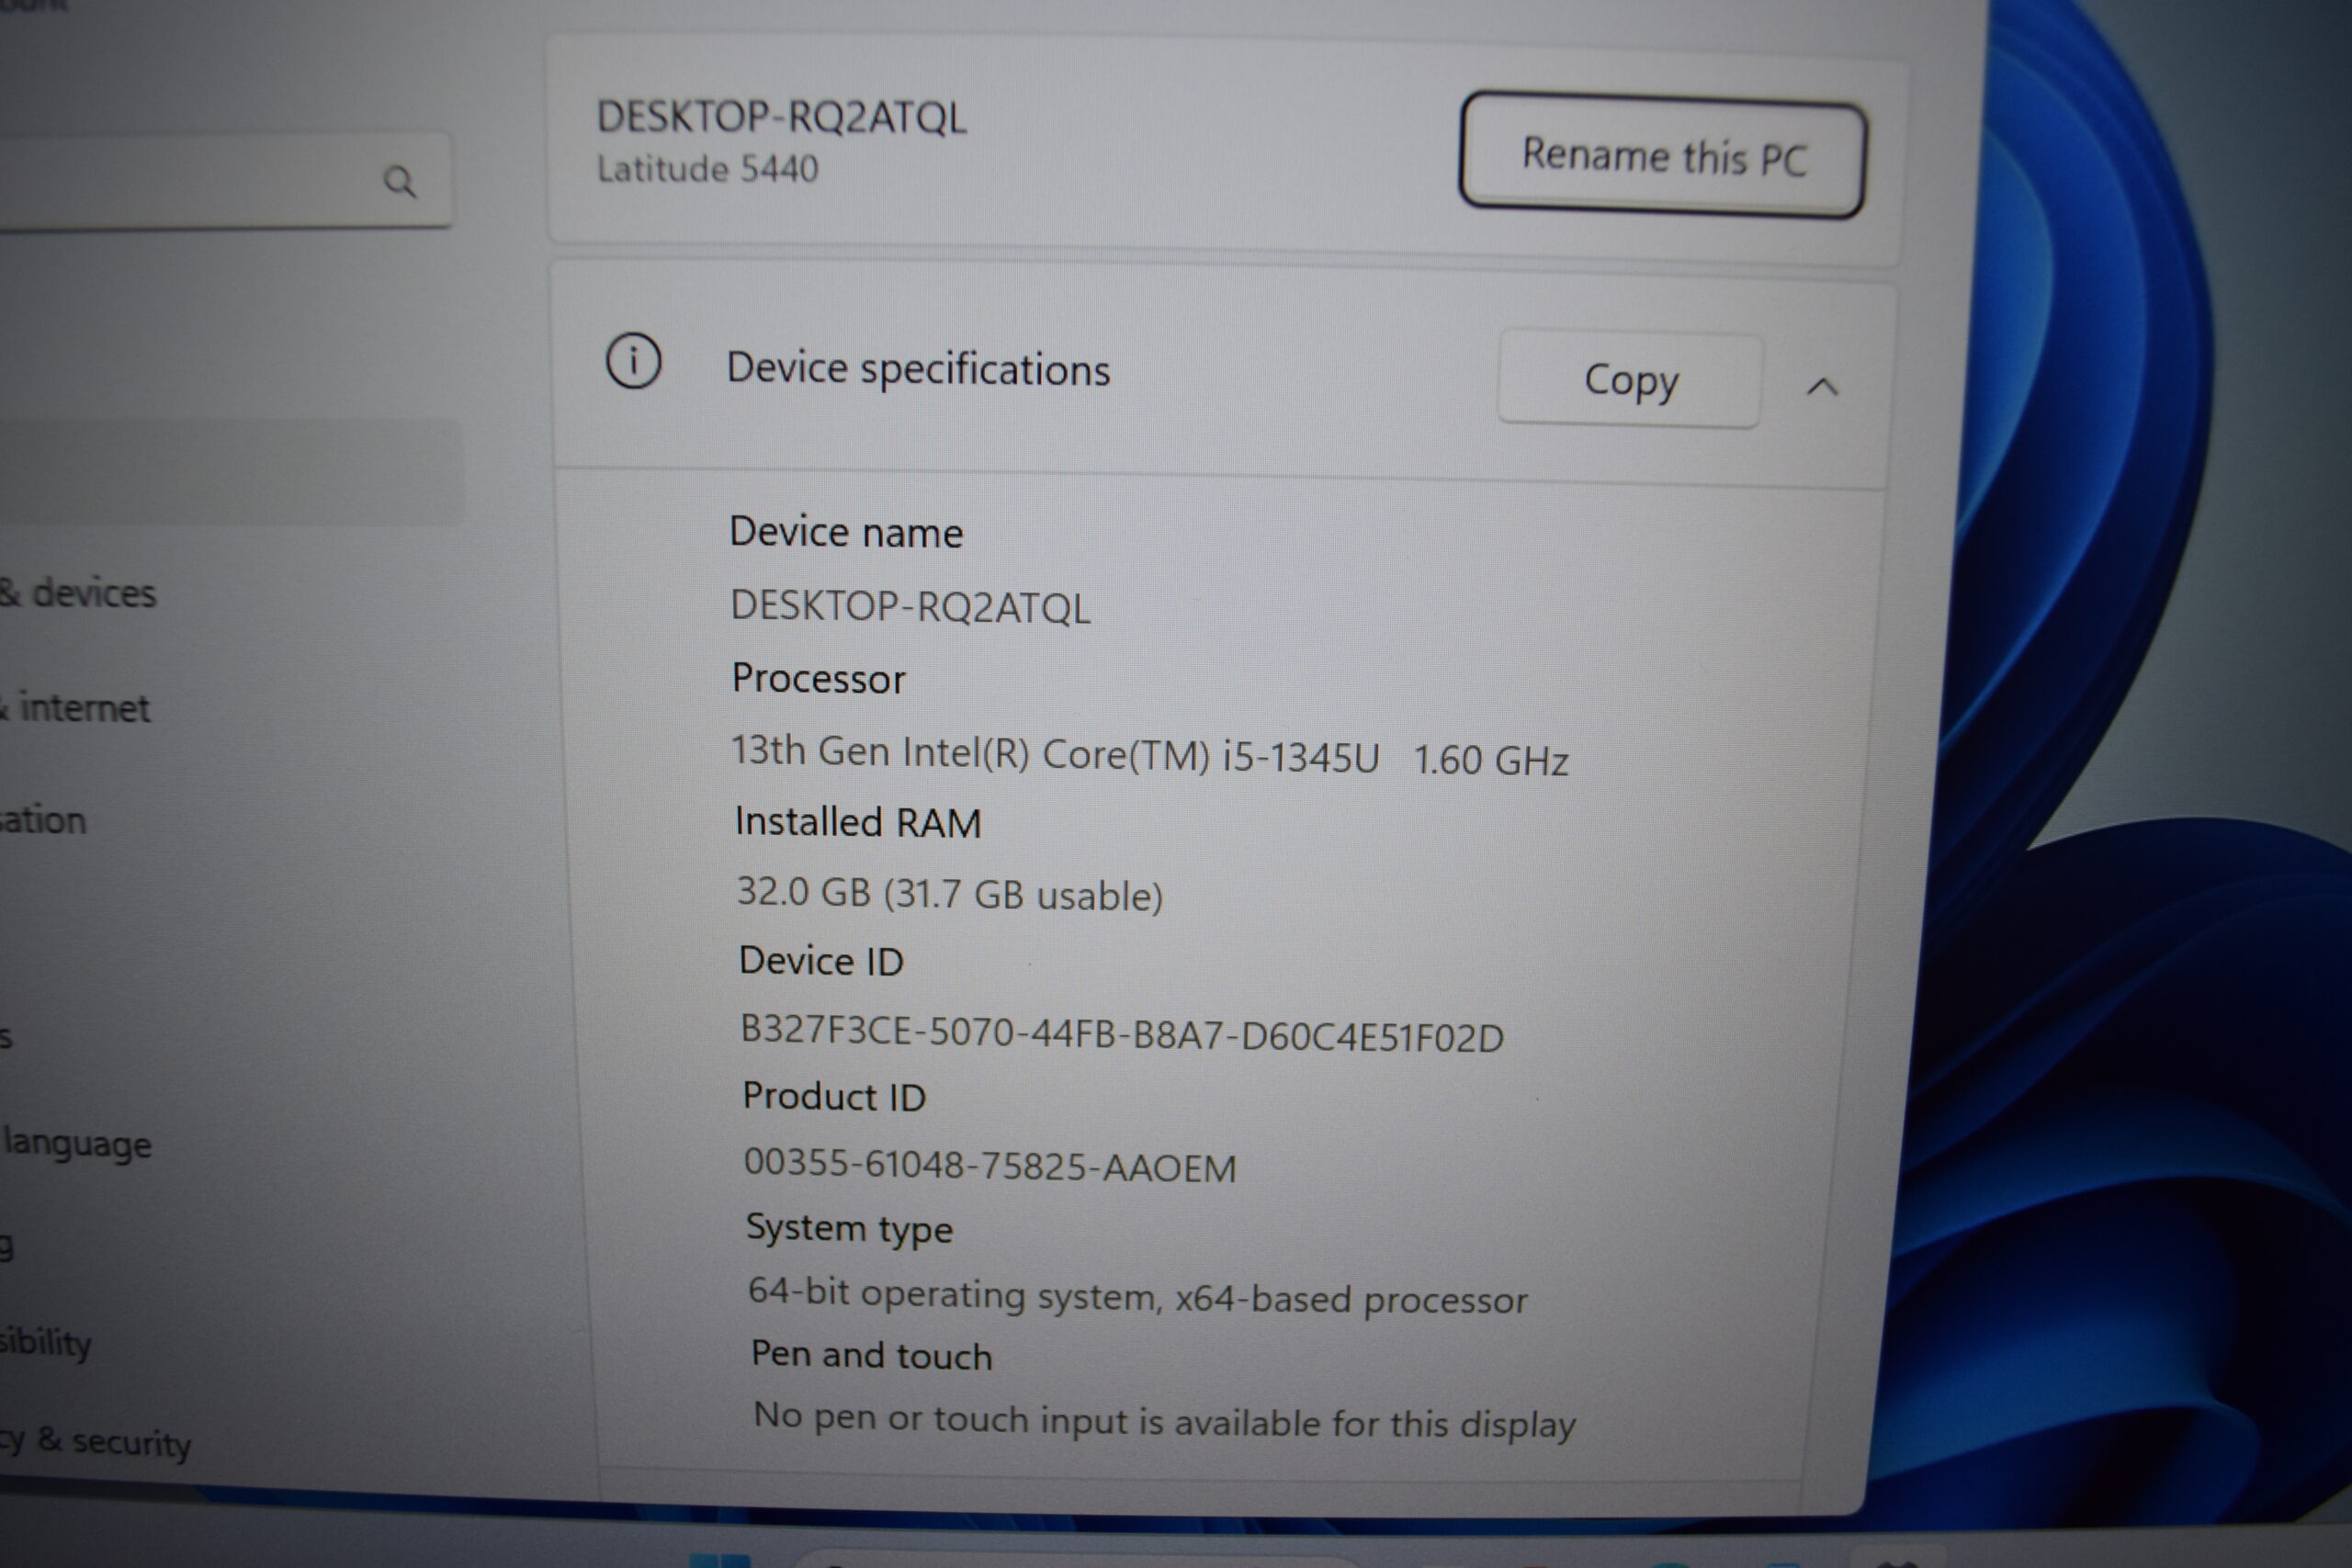Select the Device name label

[x=846, y=532]
